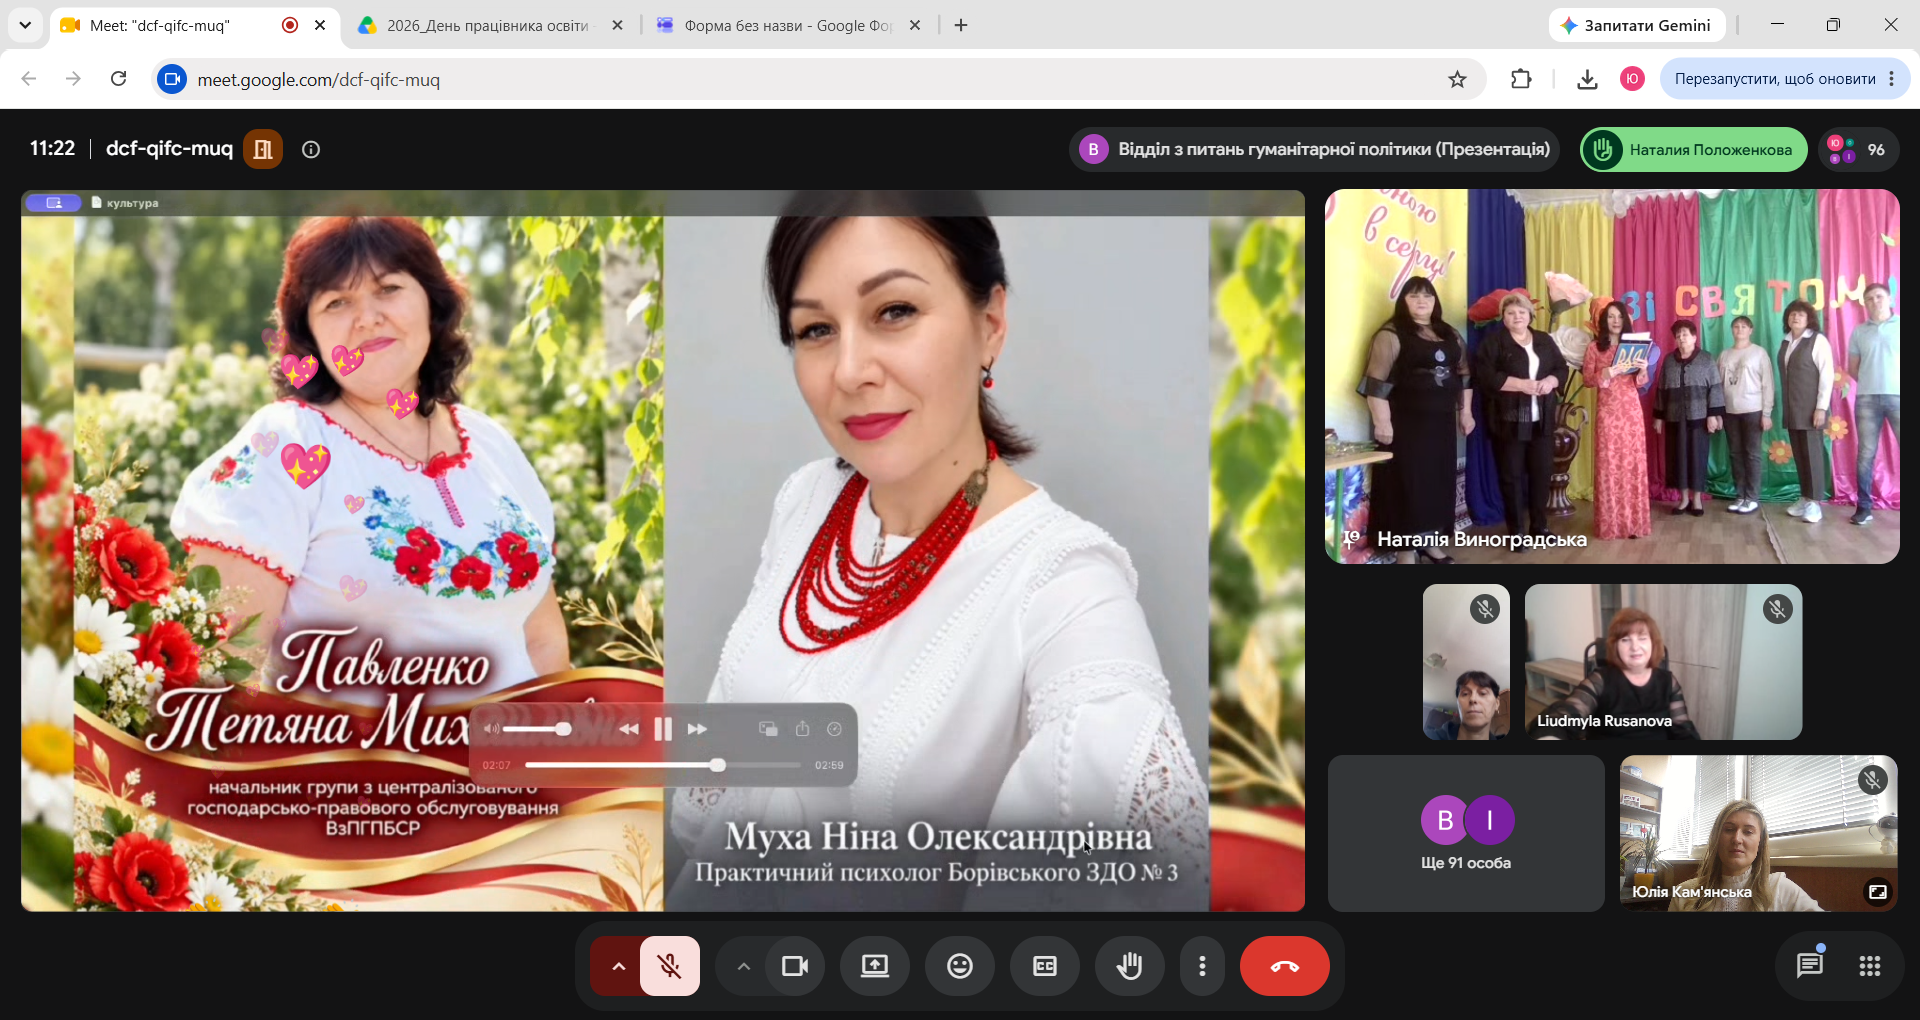Image resolution: width=1920 pixels, height=1020 pixels.
Task: Open the downloads icon
Action: tap(1587, 79)
